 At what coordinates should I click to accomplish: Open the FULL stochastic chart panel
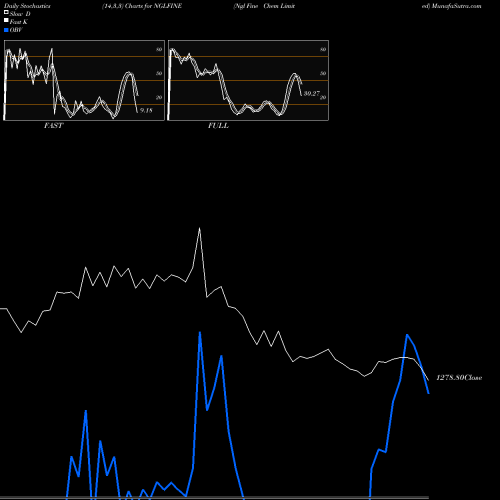click(x=248, y=80)
